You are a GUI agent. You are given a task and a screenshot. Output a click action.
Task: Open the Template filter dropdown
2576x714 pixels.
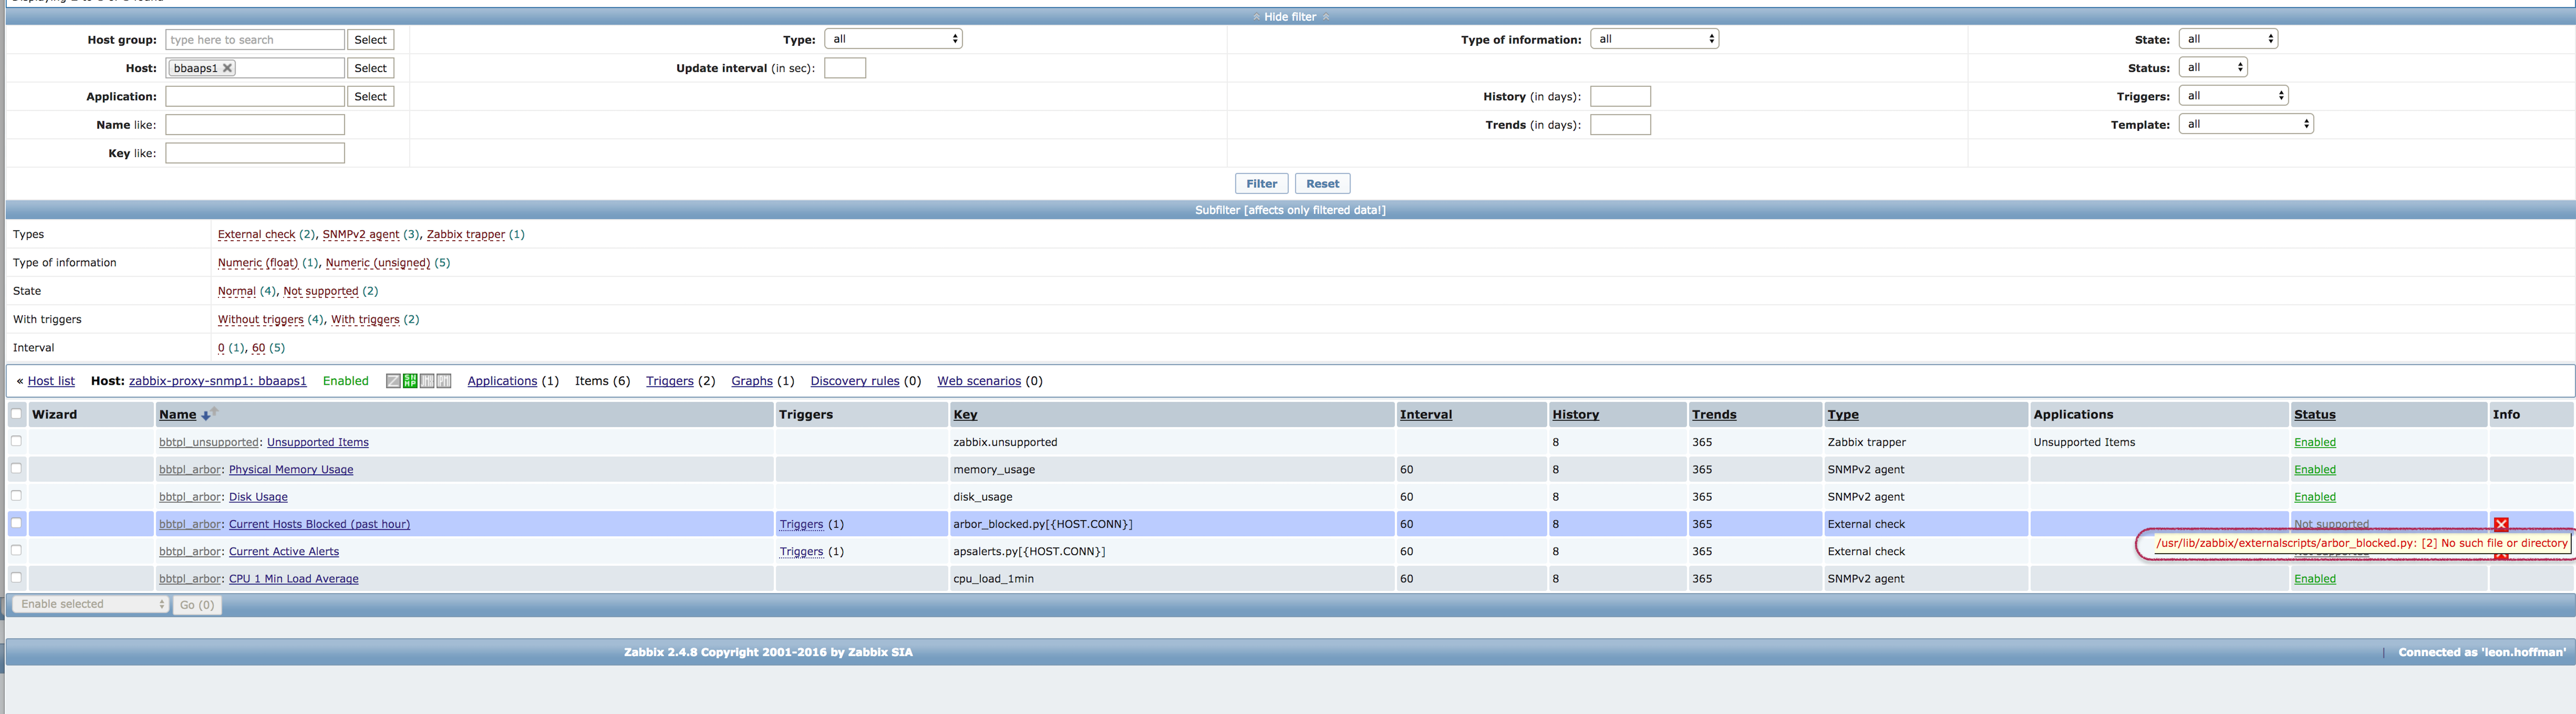(2246, 124)
